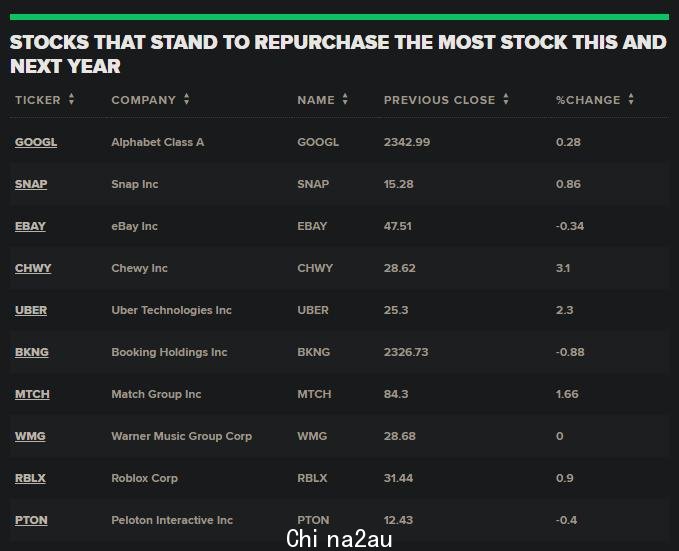Click the PREVIOUS CLOSE header label
679x551 pixels.
439,100
